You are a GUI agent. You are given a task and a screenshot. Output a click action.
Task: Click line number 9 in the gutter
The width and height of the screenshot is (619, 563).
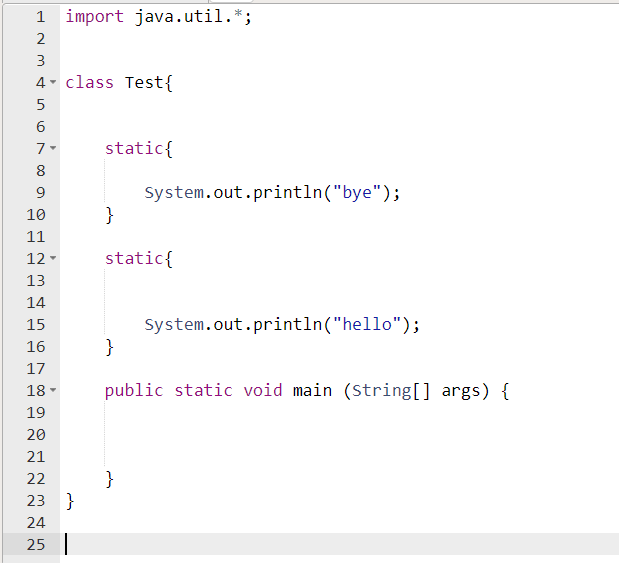point(41,193)
